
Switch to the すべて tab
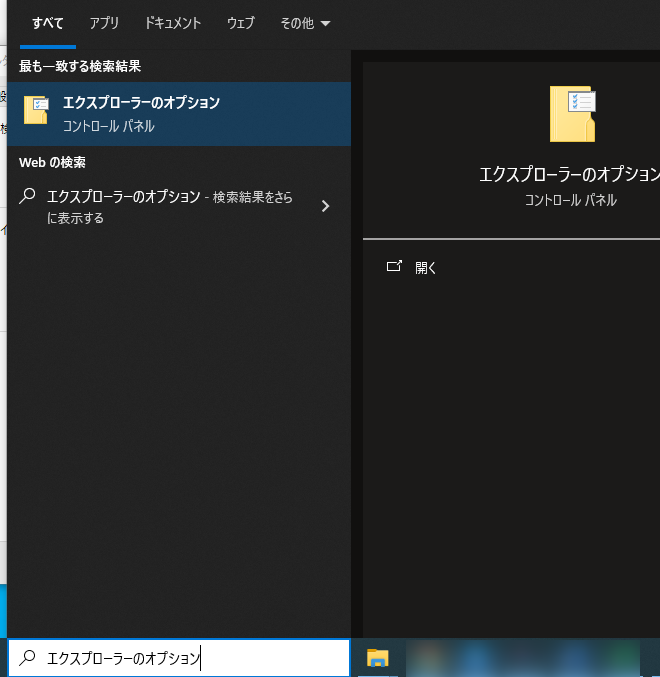[47, 23]
